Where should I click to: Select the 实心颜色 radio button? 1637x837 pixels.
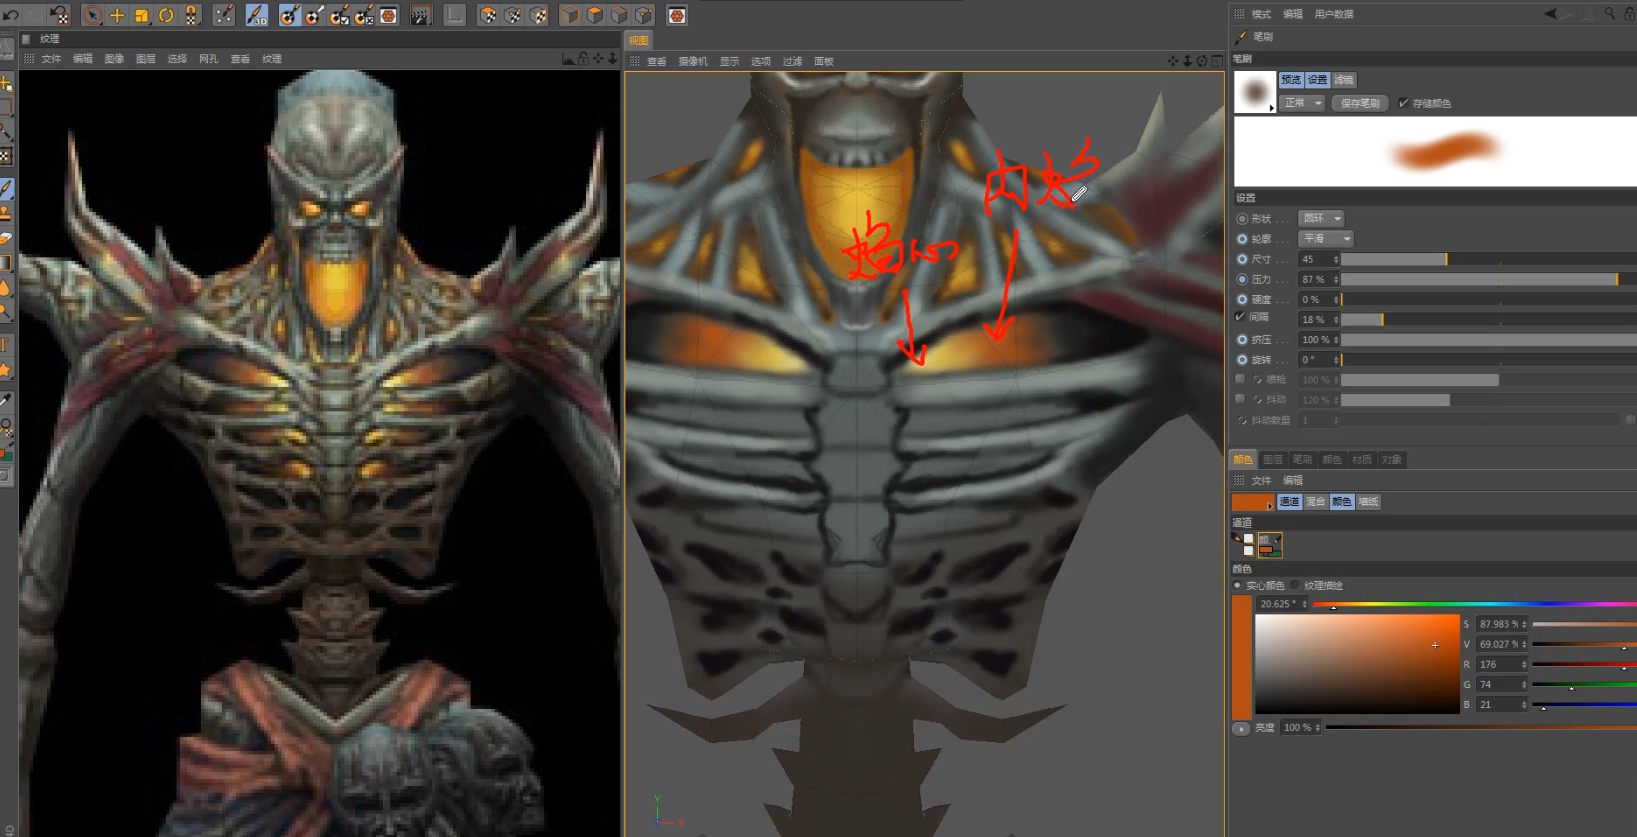[1238, 585]
